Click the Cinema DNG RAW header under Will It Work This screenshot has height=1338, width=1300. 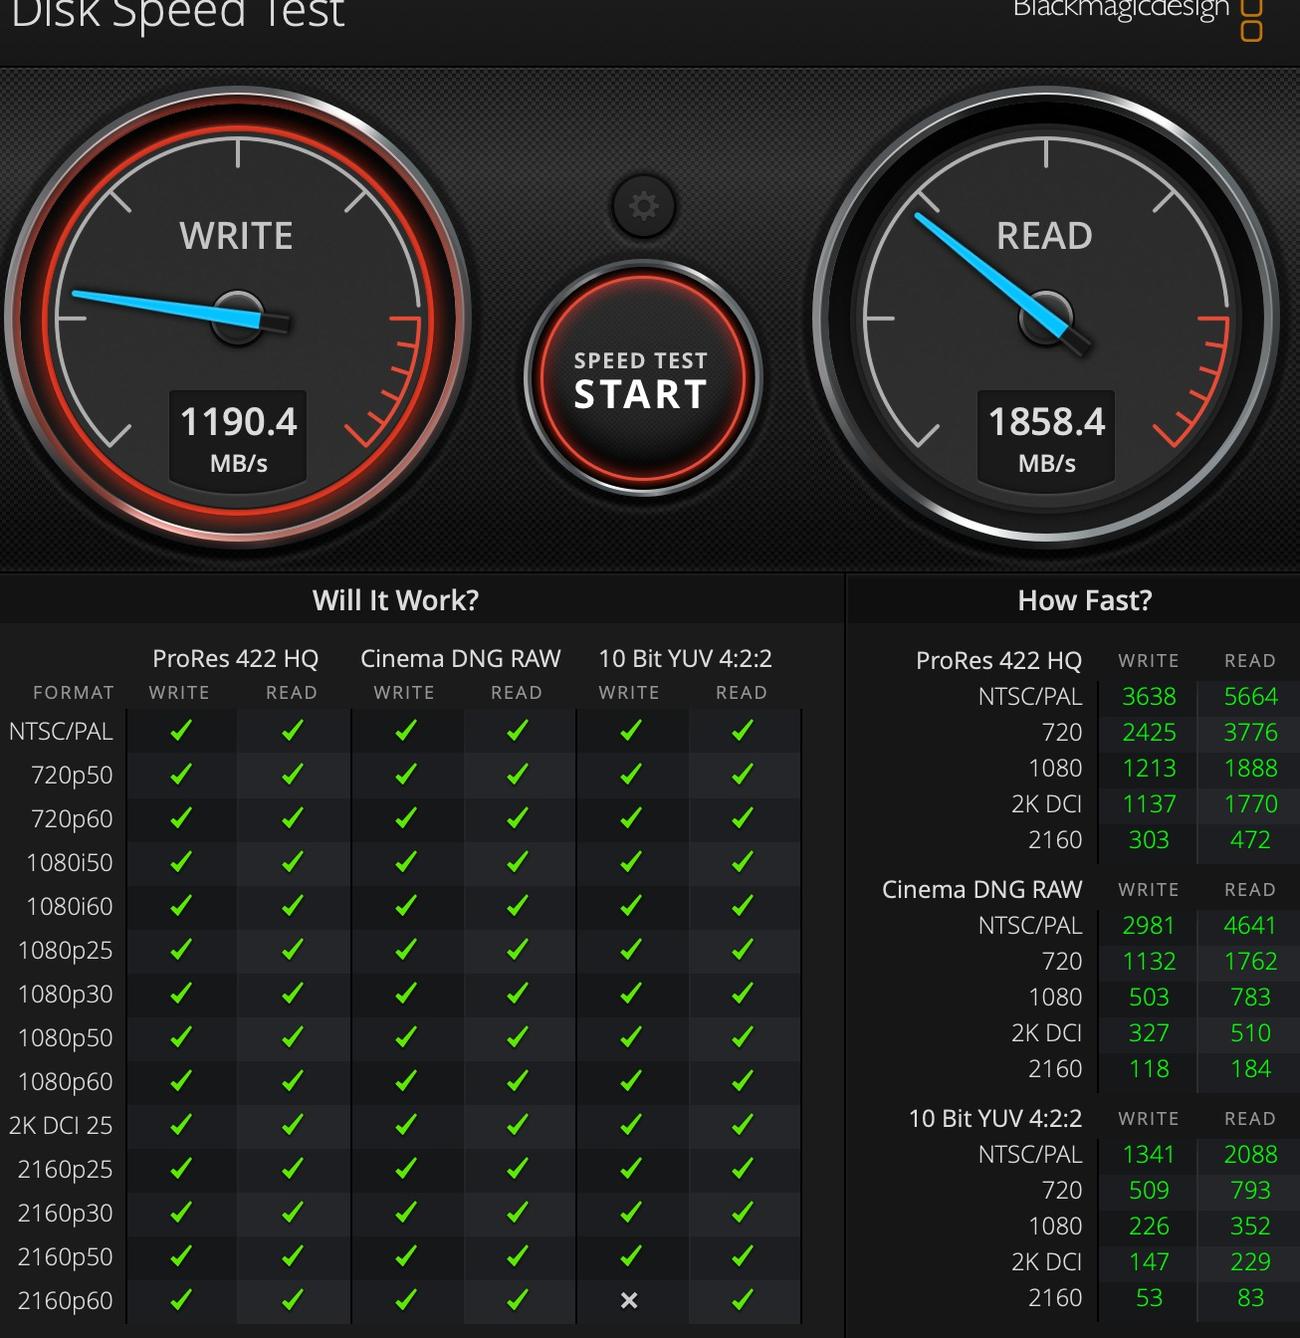coord(460,658)
